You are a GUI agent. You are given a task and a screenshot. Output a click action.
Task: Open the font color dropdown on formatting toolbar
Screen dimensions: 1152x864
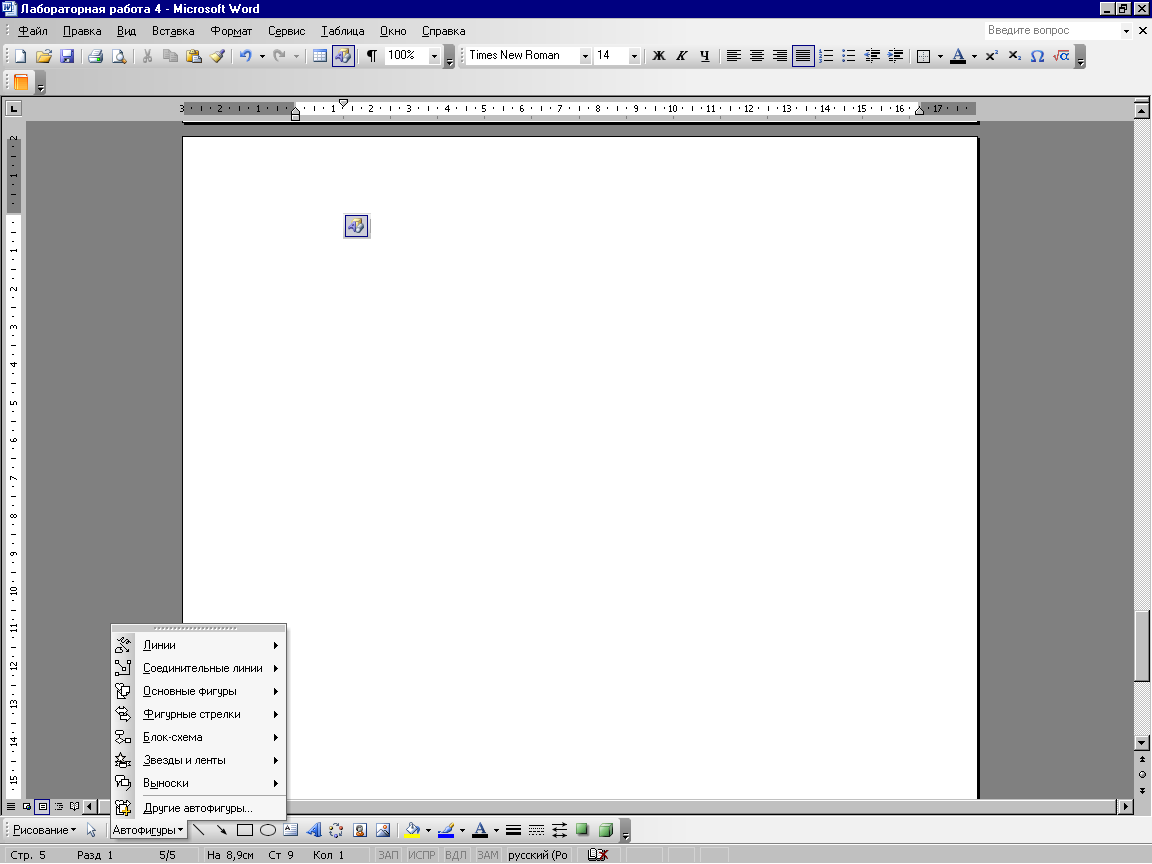point(975,56)
